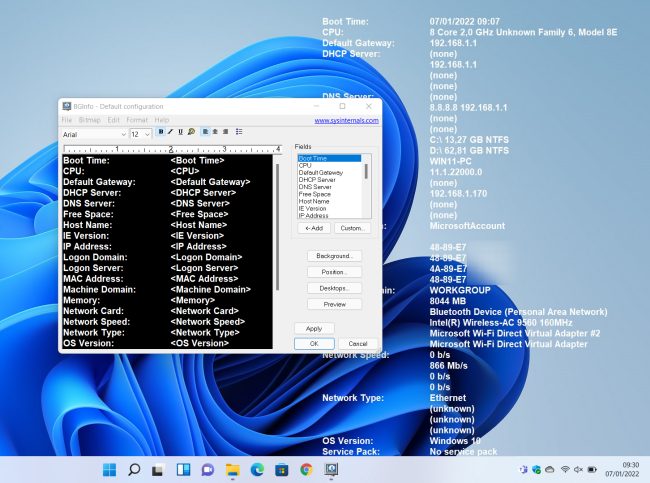Open the Bitmap menu
The width and height of the screenshot is (650, 483).
click(90, 120)
